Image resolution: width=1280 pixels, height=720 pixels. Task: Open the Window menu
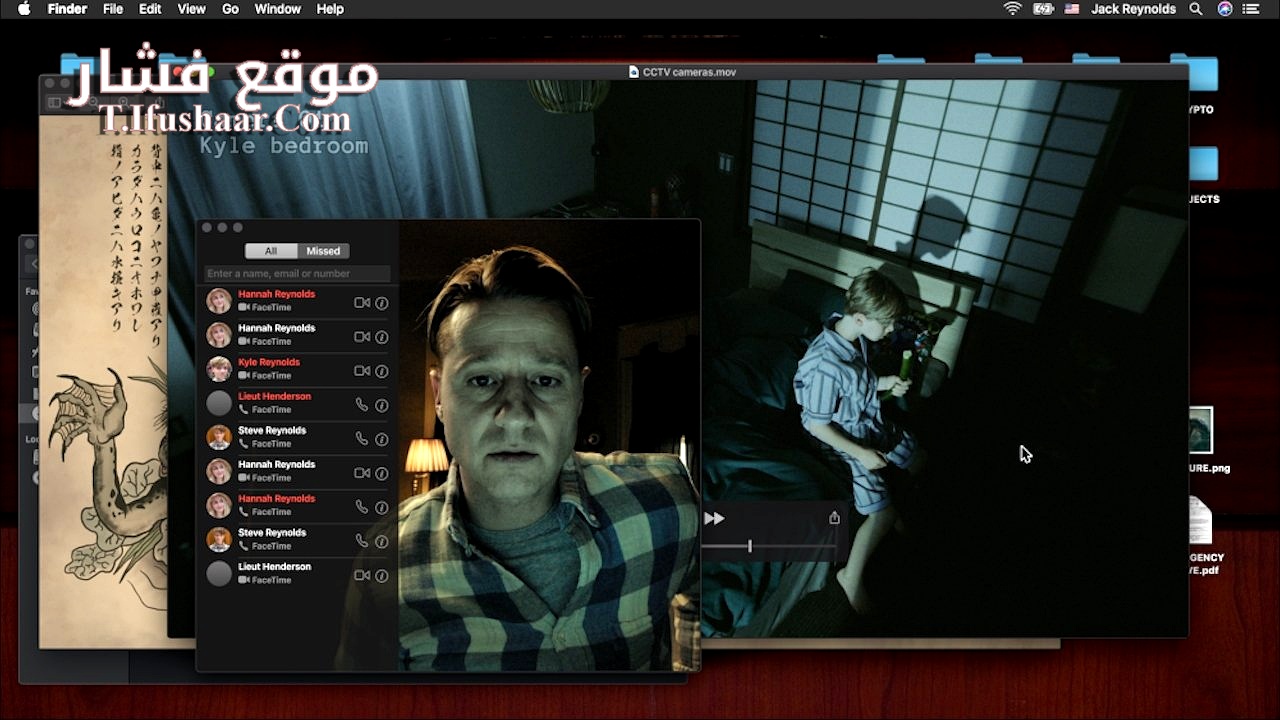[x=278, y=9]
